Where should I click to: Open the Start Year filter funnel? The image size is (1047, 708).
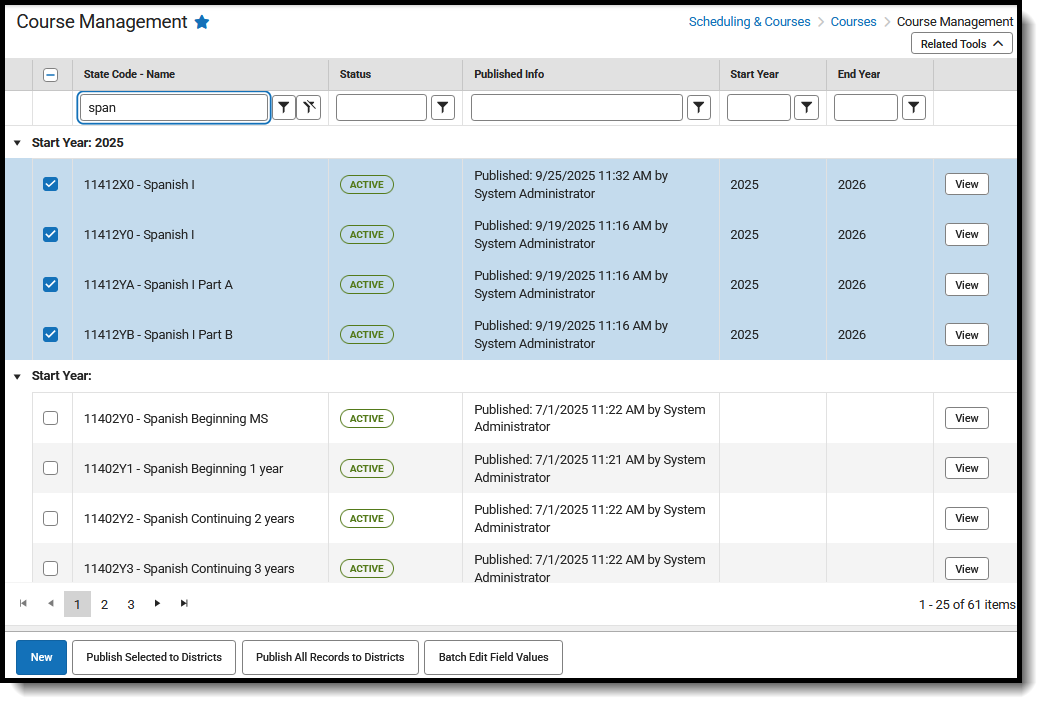(807, 107)
